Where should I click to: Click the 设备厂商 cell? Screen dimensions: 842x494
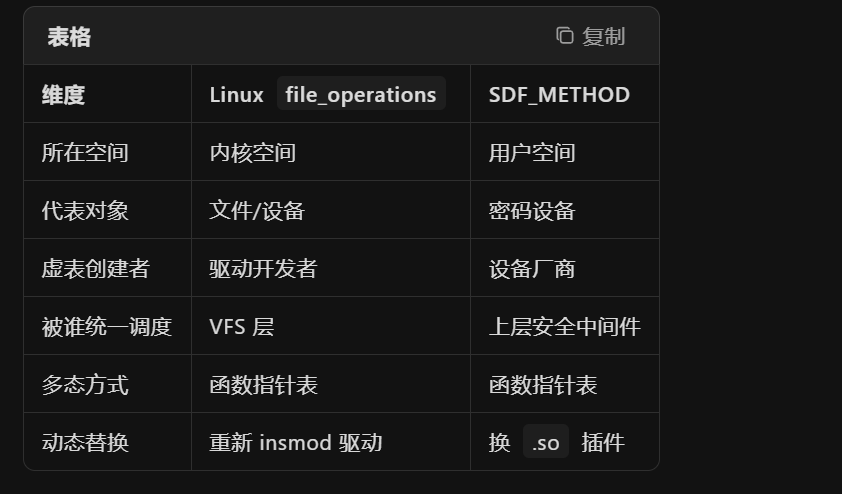pyautogui.click(x=532, y=268)
